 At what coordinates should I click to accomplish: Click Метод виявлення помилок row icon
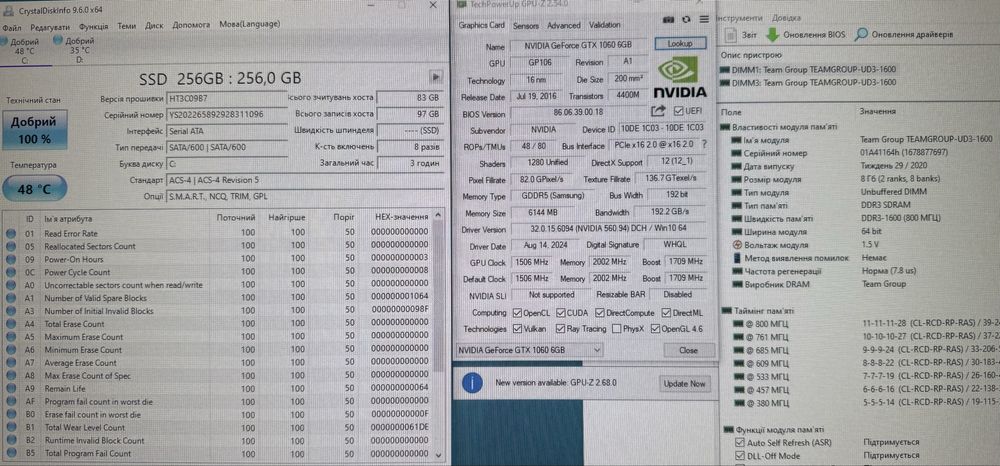[x=738, y=258]
